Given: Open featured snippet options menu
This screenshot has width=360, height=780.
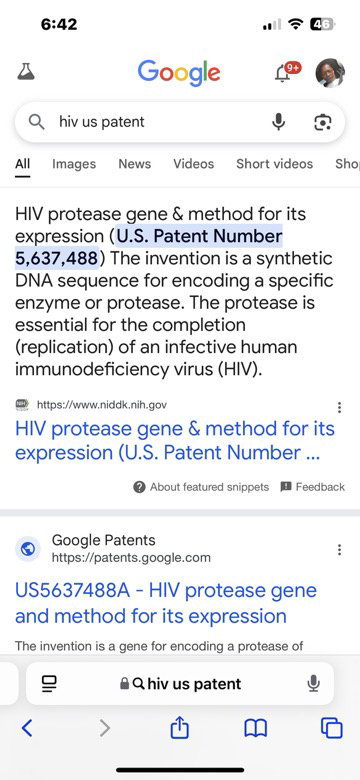Looking at the screenshot, I should coord(339,408).
